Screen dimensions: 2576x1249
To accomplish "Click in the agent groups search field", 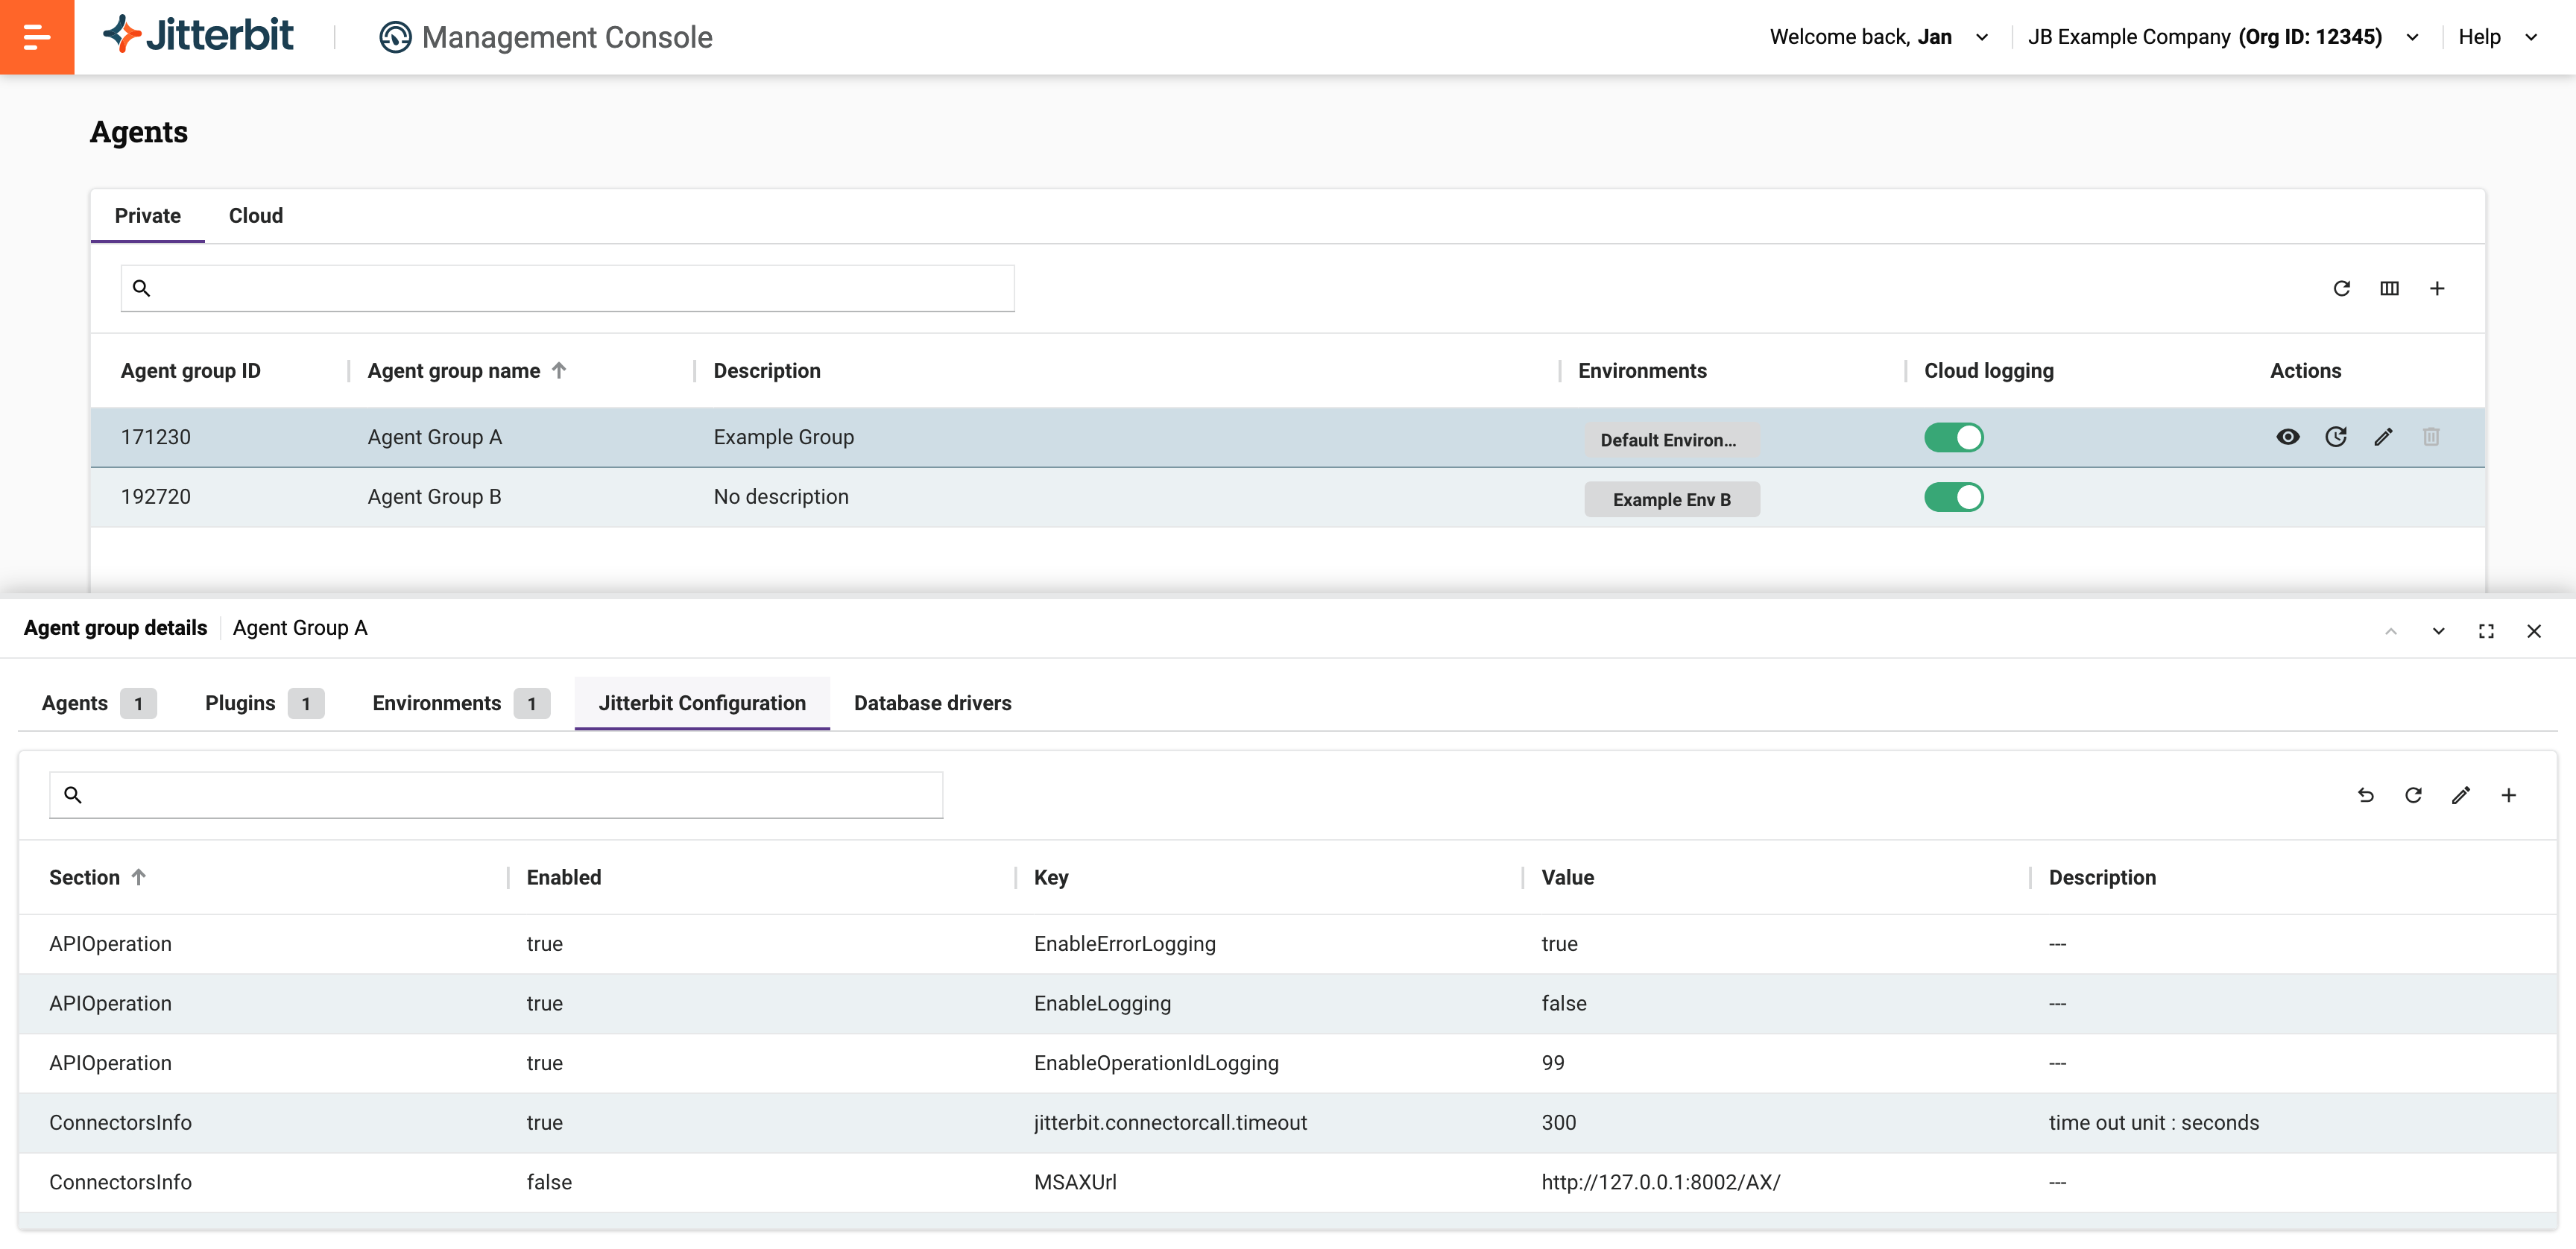I will tap(567, 288).
